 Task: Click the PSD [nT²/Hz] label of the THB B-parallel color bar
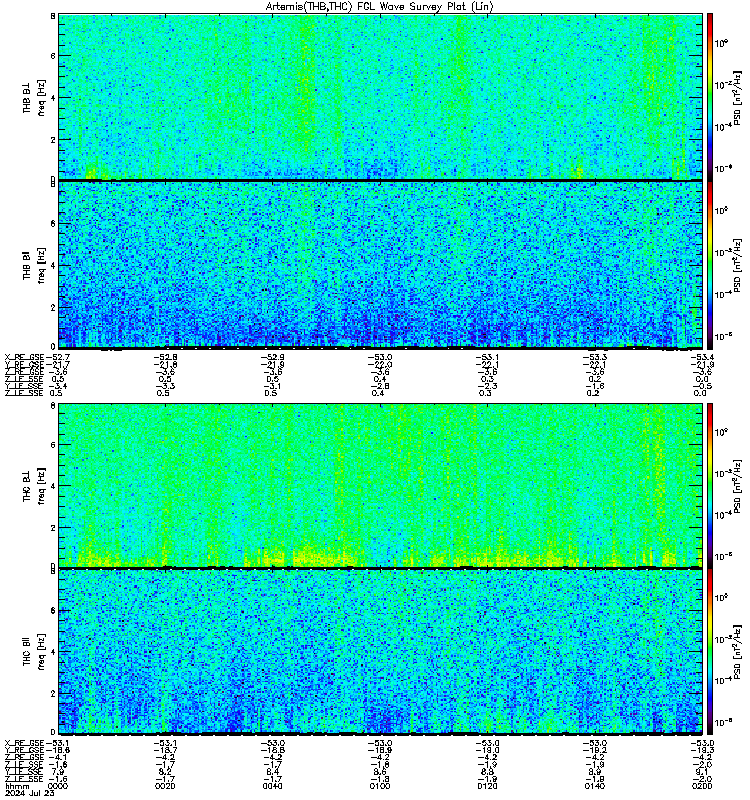[737, 265]
